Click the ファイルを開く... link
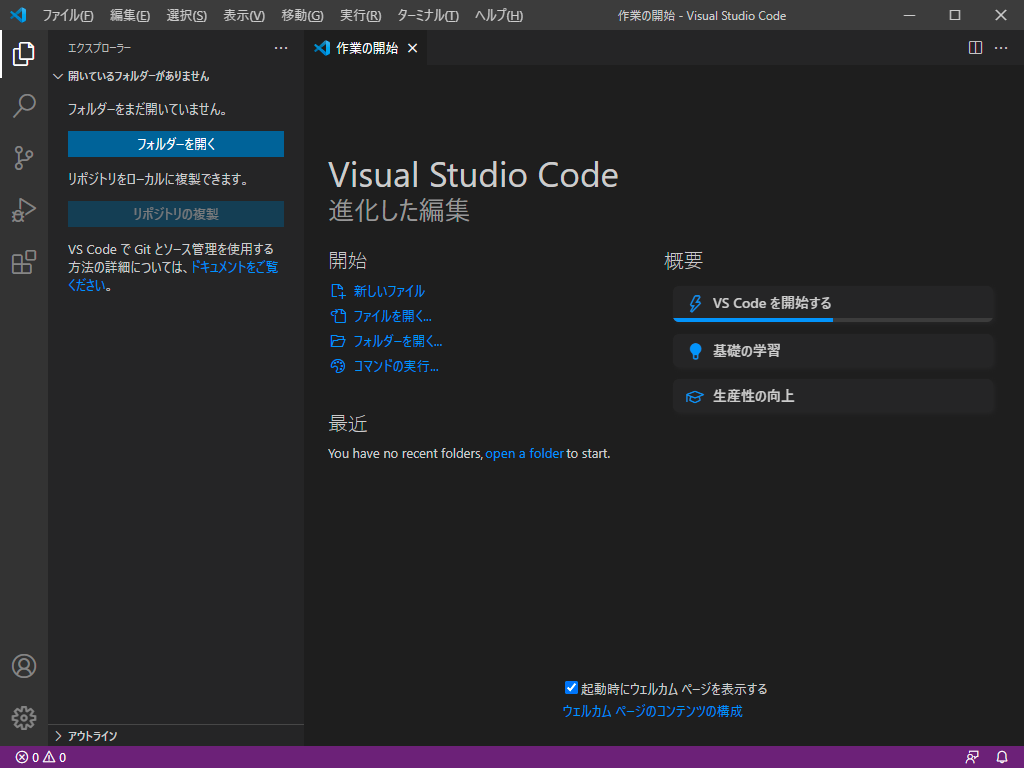Screen dimensions: 1024x768 392,316
